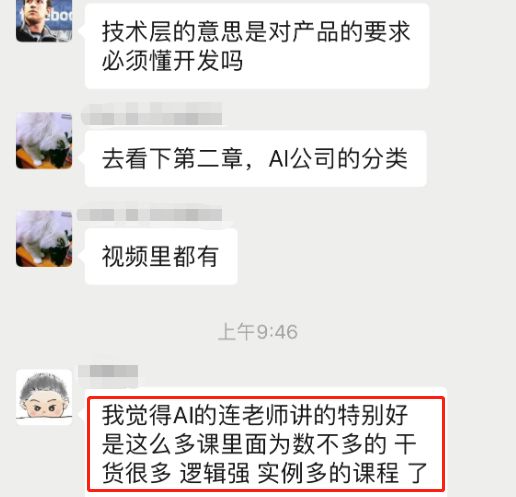Tap the blurred sender name above '视频里都有'
The width and height of the screenshot is (516, 497).
[150, 215]
